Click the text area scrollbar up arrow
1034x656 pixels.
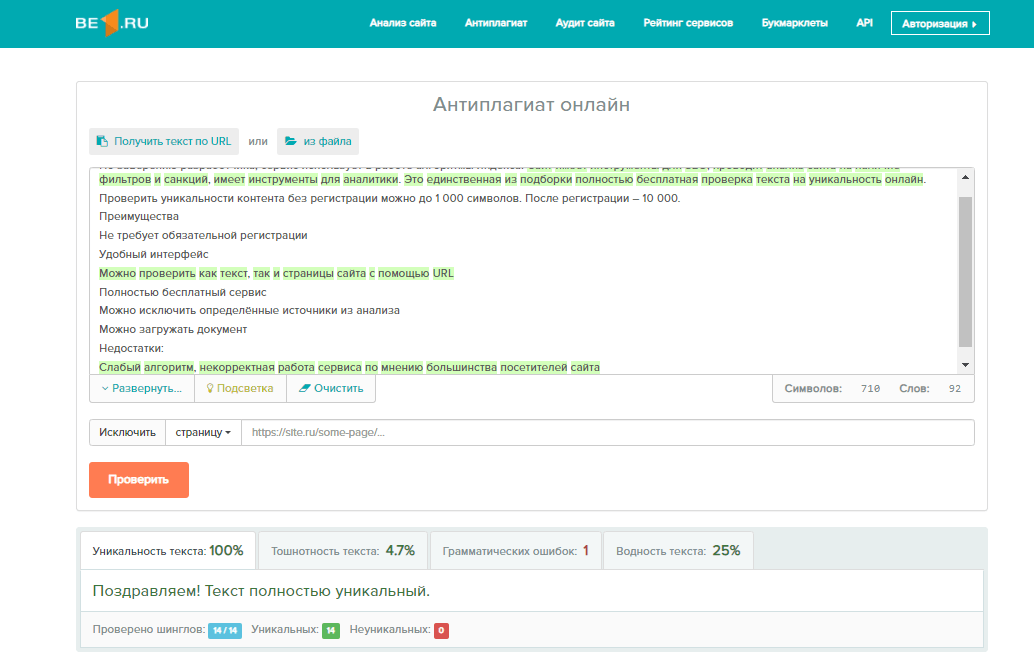[x=965, y=177]
